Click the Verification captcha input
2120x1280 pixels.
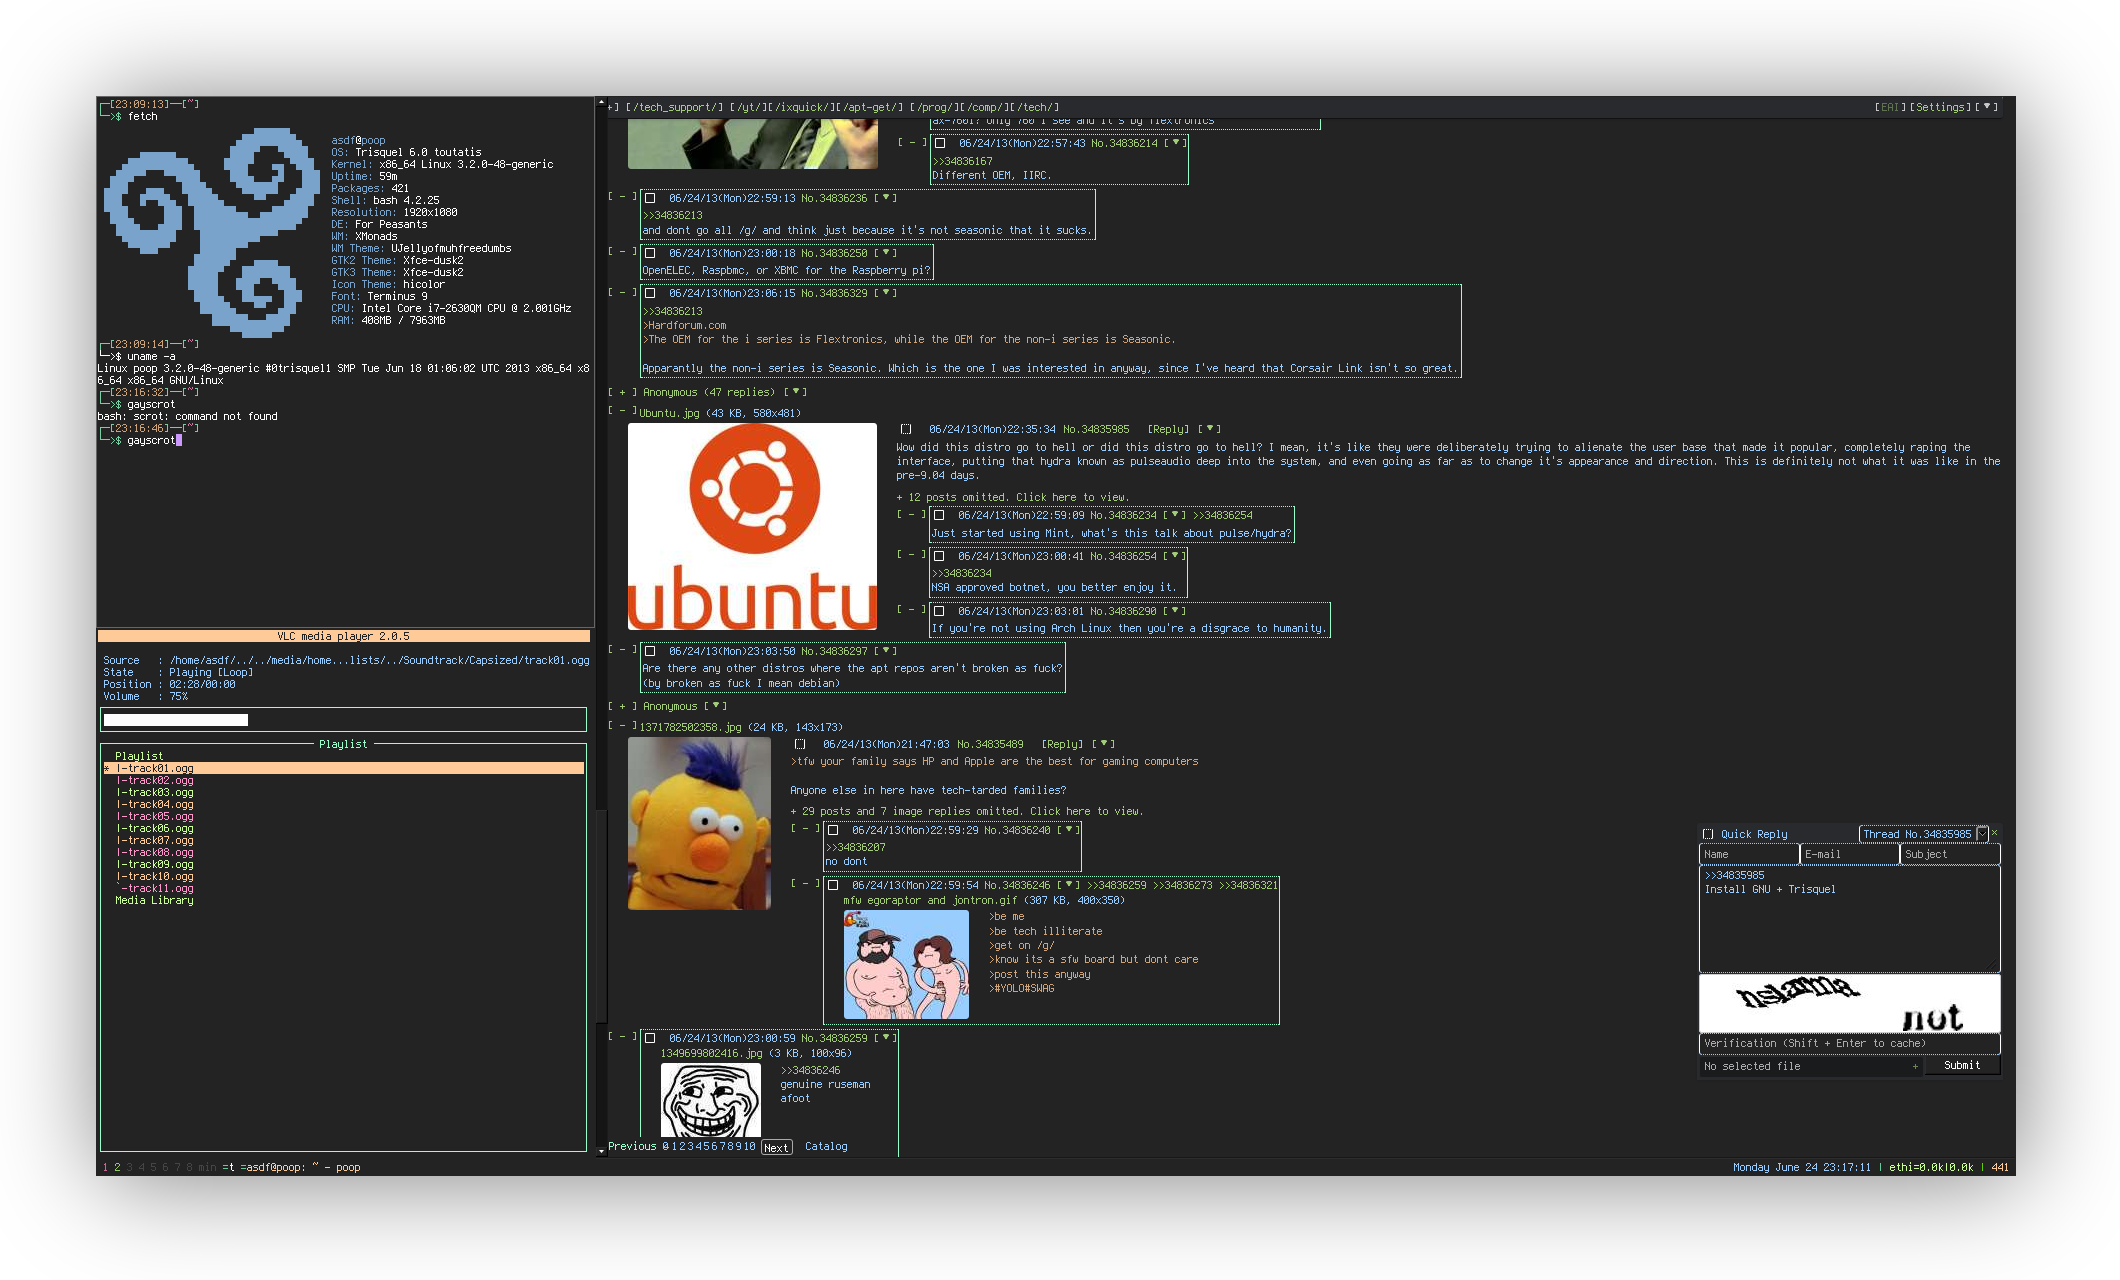coord(1850,1043)
